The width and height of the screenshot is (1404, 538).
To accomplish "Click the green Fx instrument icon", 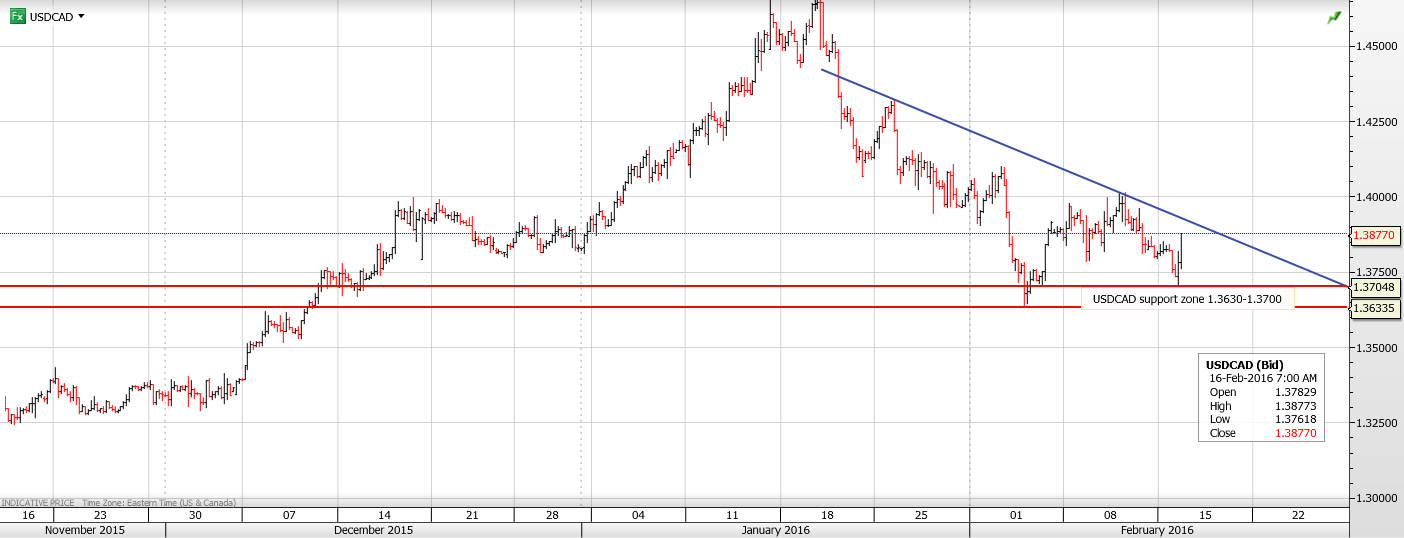I will (17, 16).
